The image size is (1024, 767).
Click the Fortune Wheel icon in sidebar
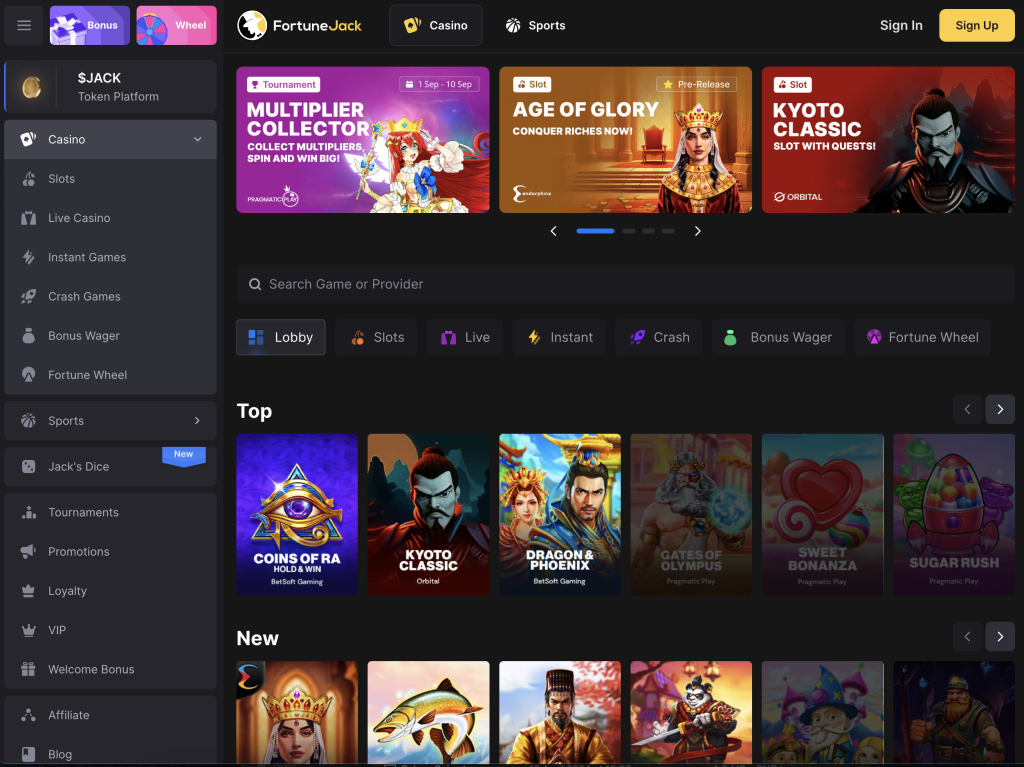(x=29, y=375)
